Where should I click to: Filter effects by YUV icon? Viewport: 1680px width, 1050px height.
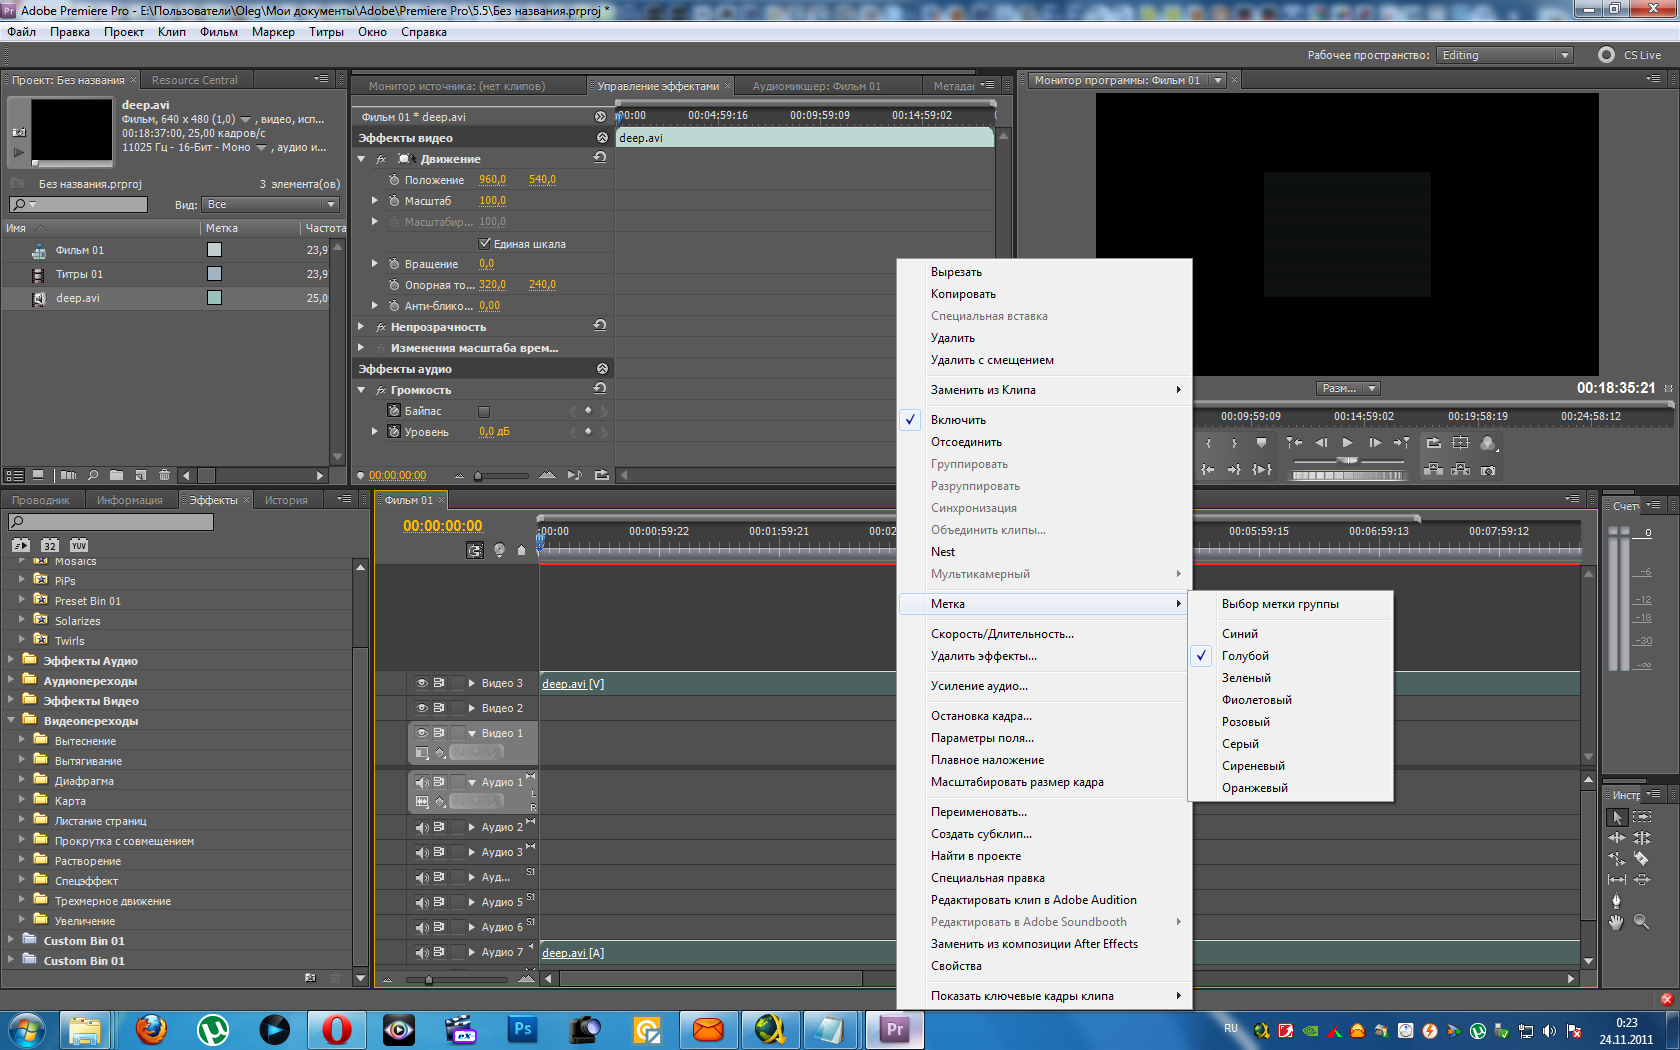click(x=79, y=545)
